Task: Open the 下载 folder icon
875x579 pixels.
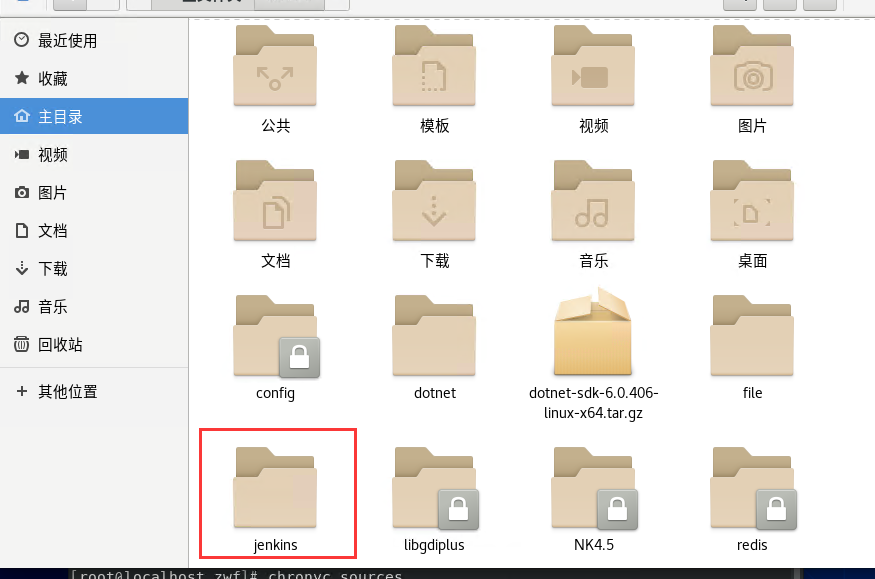Action: tap(434, 200)
